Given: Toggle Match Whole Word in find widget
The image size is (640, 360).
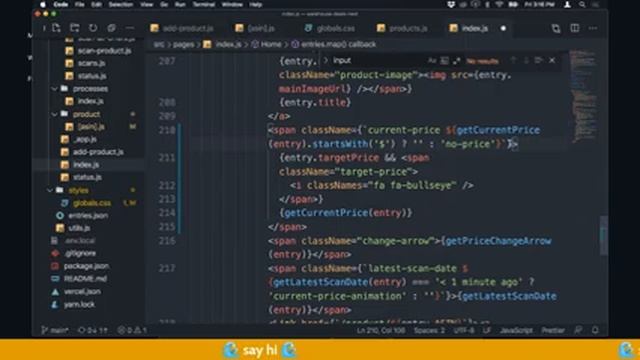Looking at the screenshot, I should pyautogui.click(x=444, y=60).
